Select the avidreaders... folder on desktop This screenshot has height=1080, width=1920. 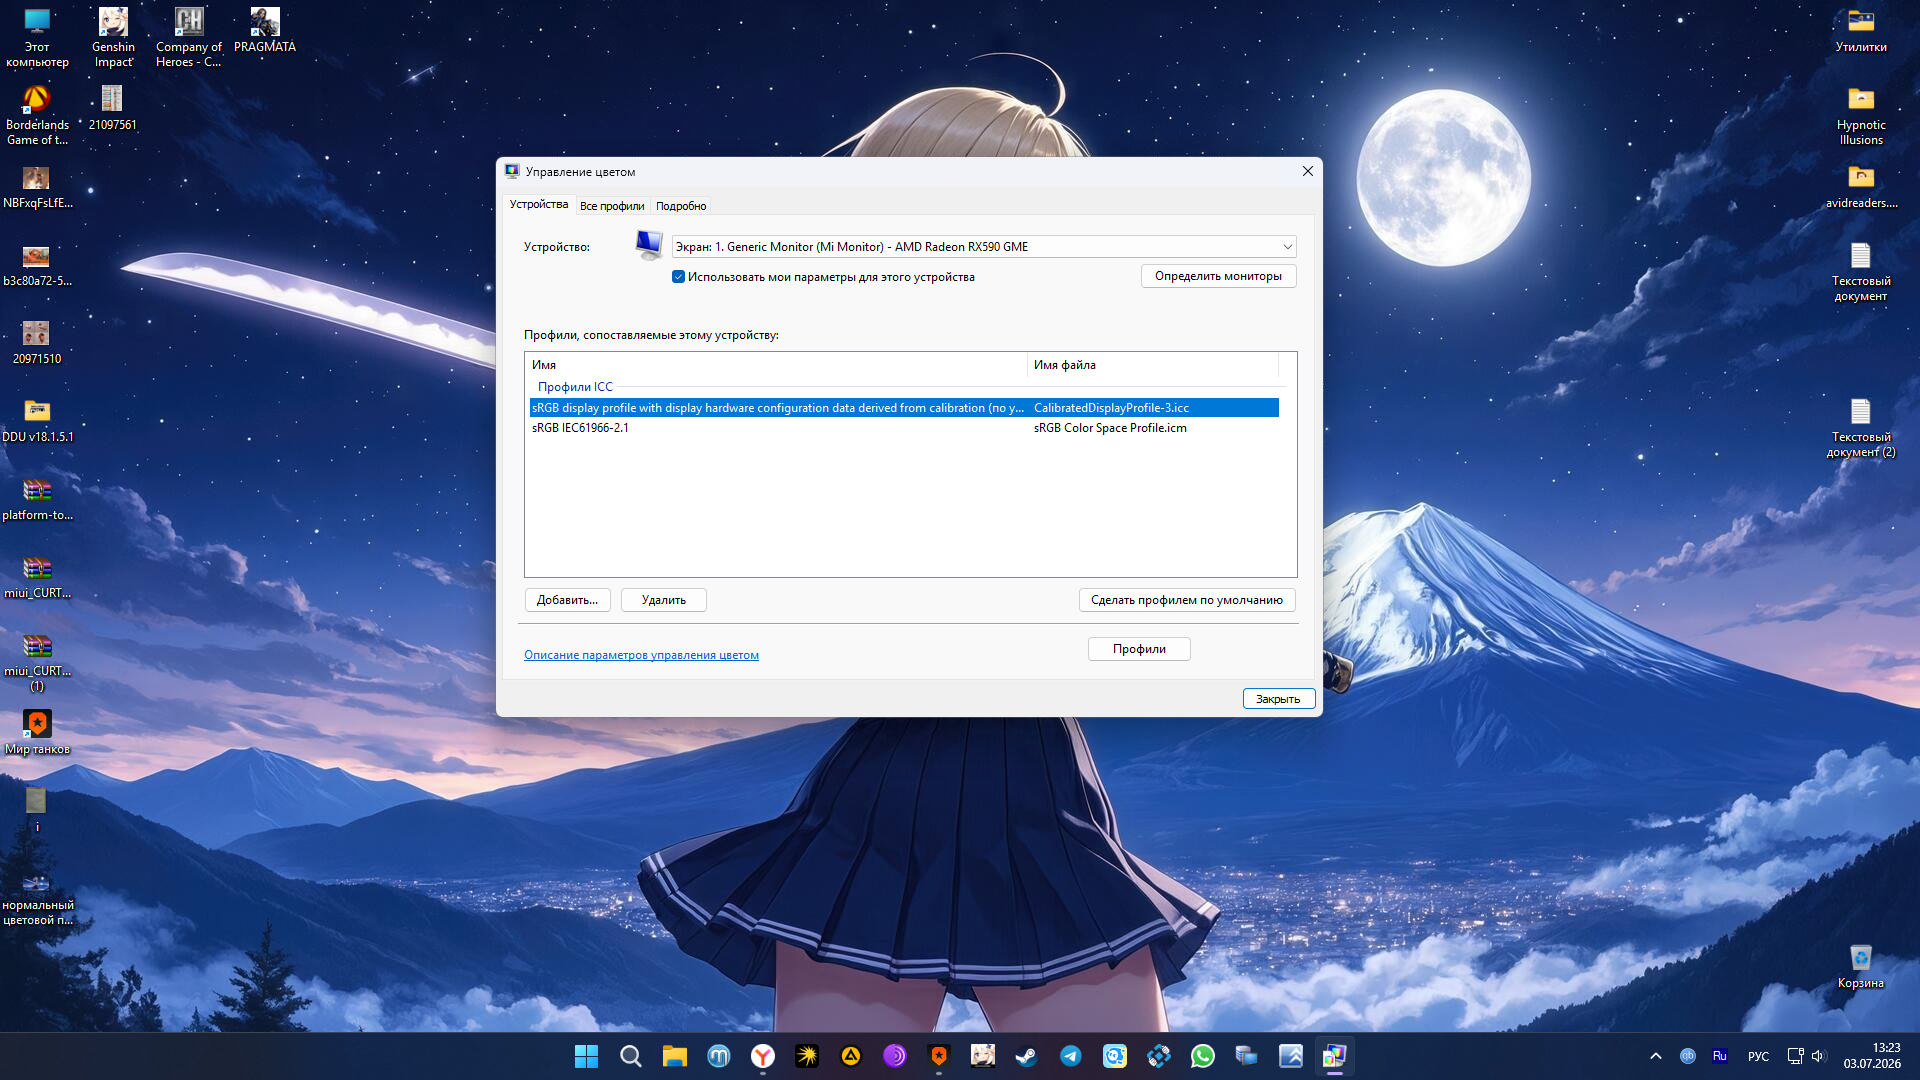tap(1861, 187)
